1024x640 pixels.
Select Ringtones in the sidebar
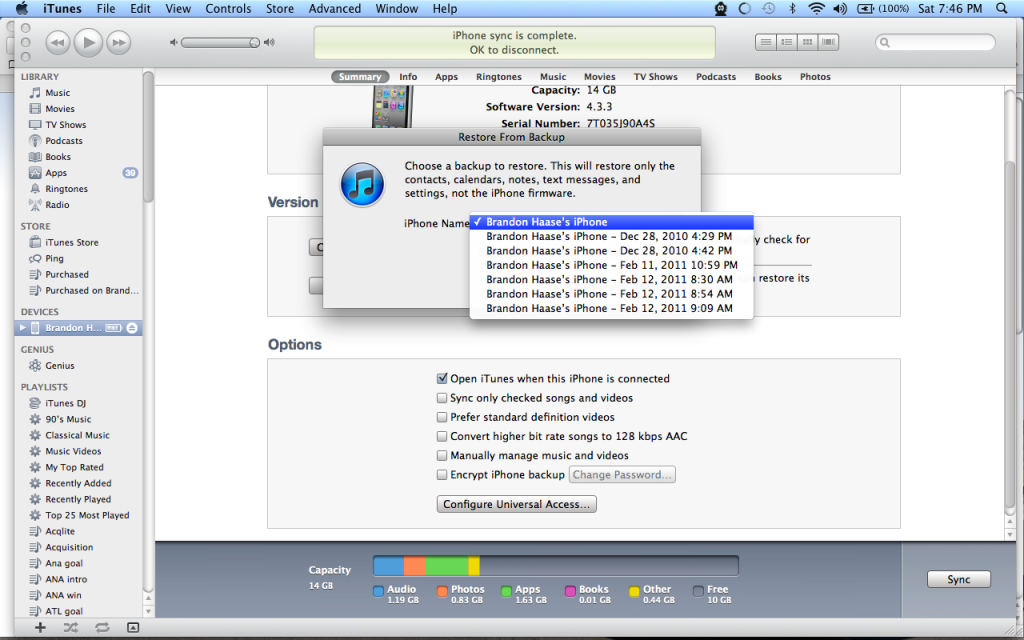pos(66,189)
